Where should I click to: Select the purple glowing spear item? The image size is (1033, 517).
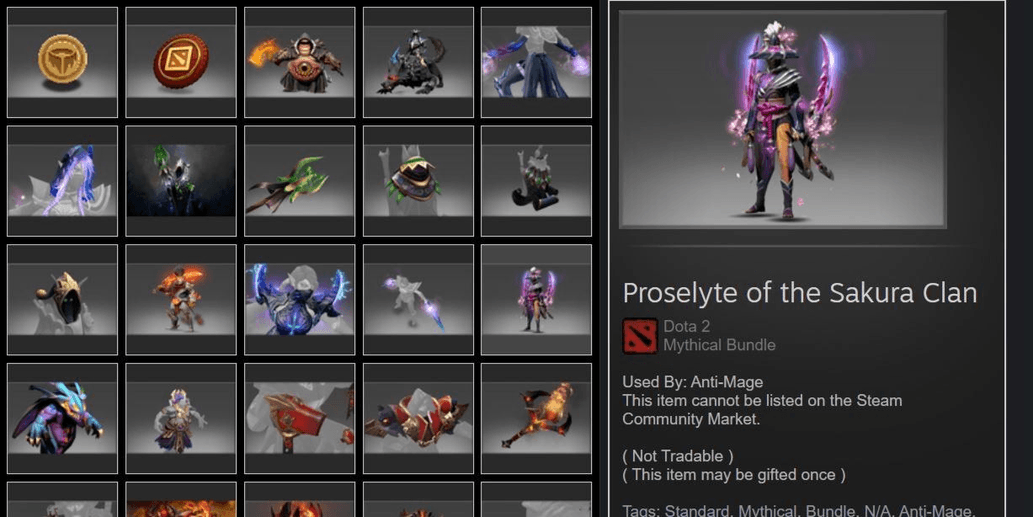[x=418, y=299]
